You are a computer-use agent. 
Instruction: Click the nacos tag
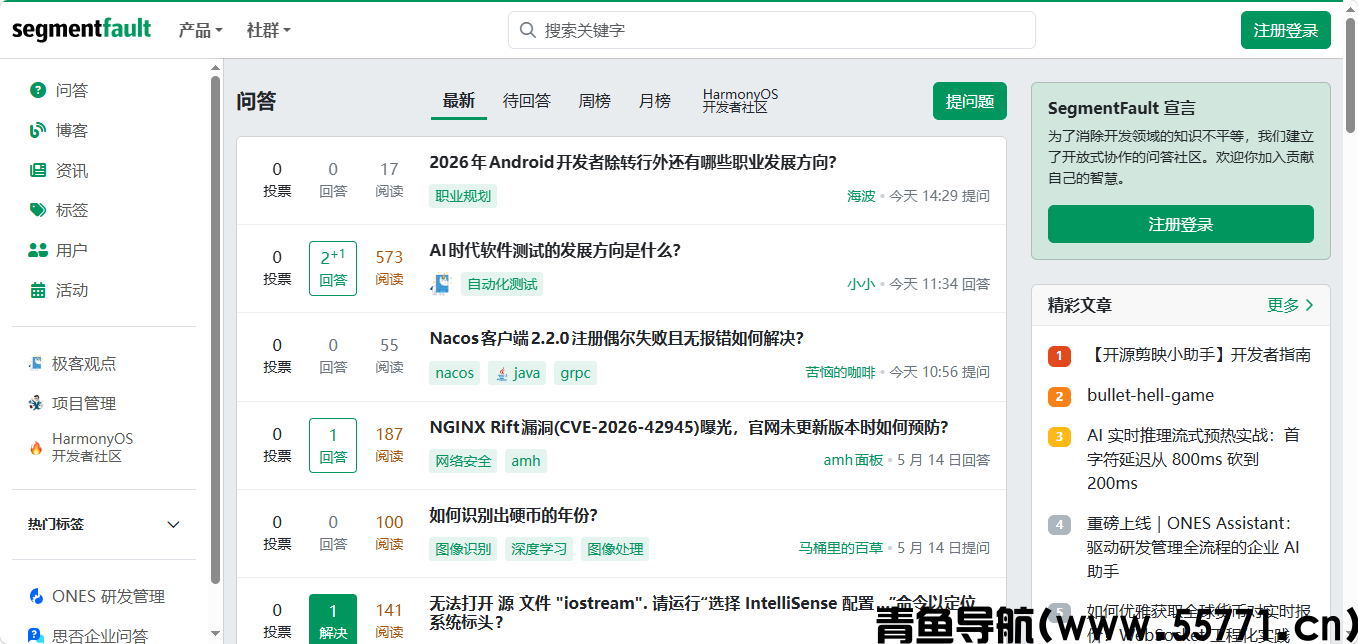[x=455, y=373]
